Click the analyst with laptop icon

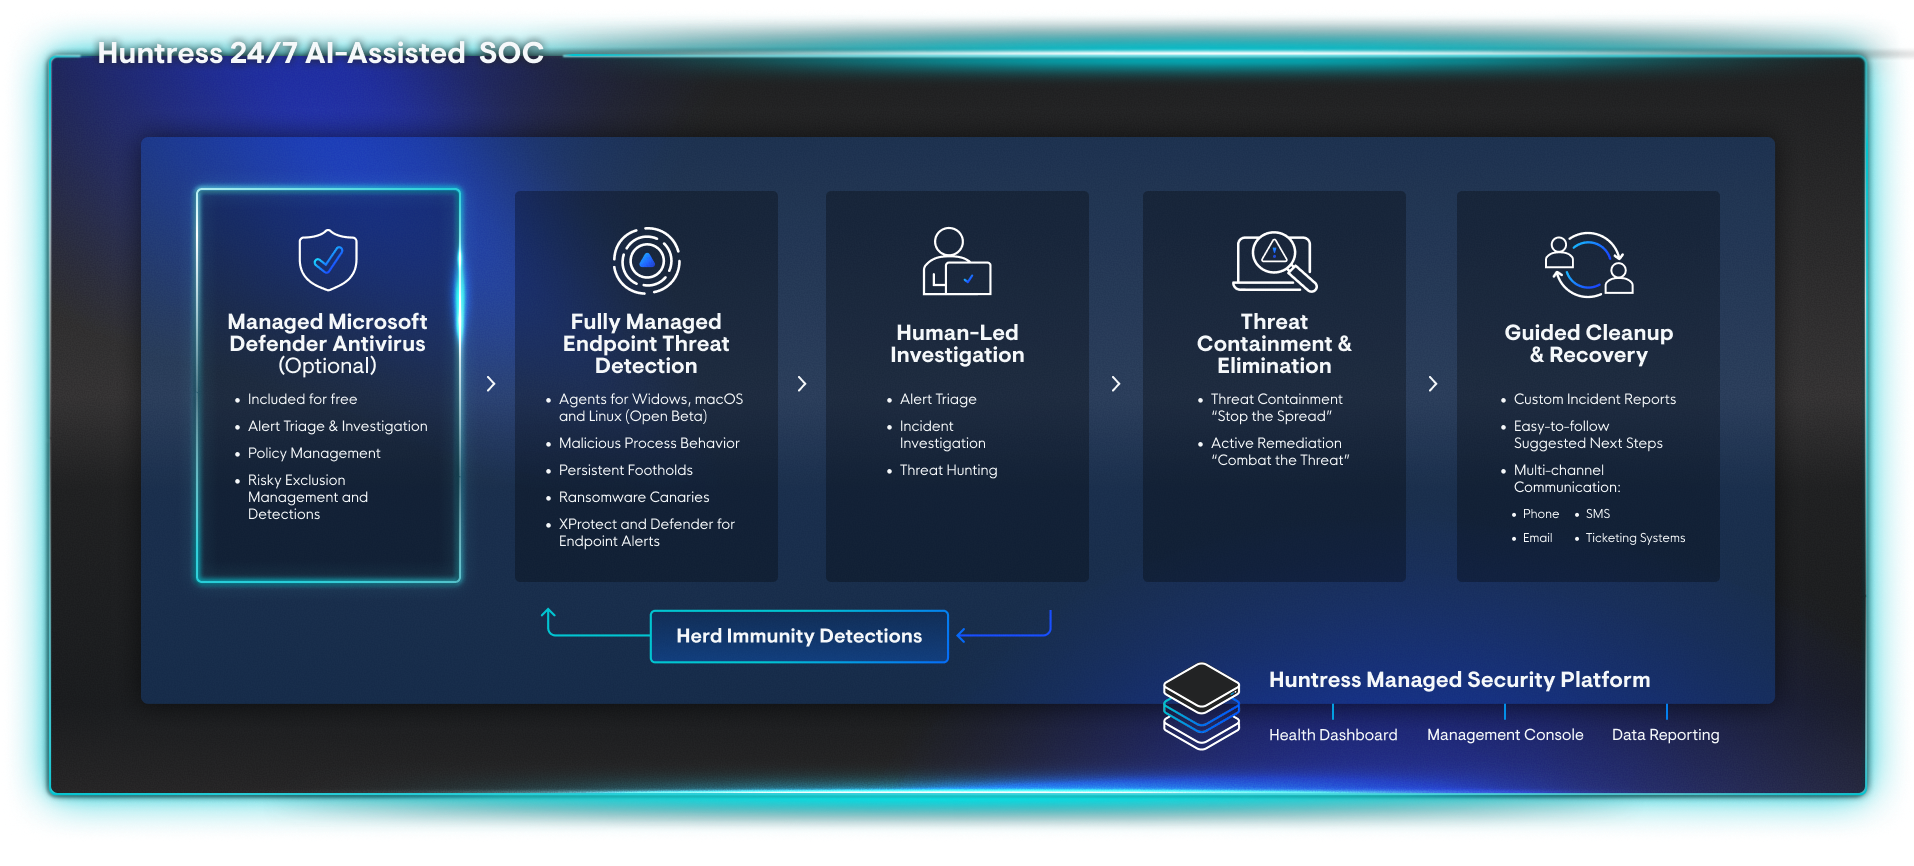click(x=956, y=262)
